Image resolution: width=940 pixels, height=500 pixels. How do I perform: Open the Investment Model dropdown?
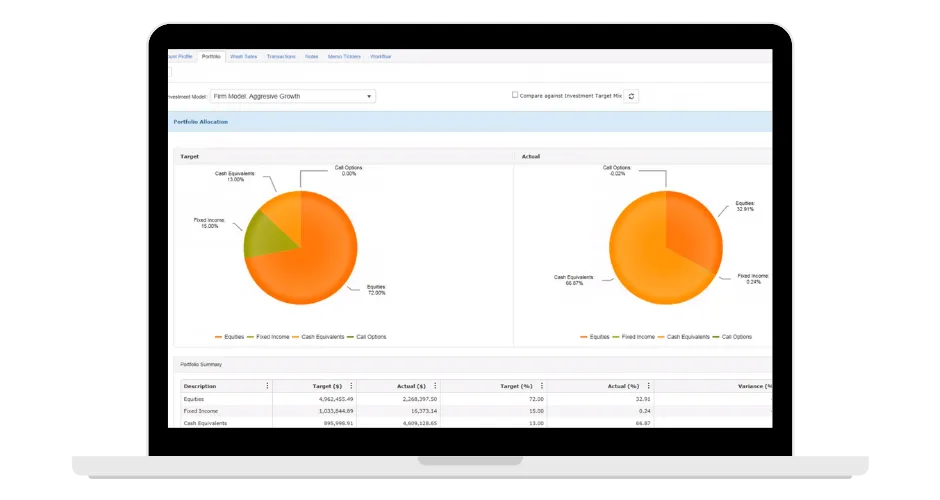pyautogui.click(x=293, y=96)
